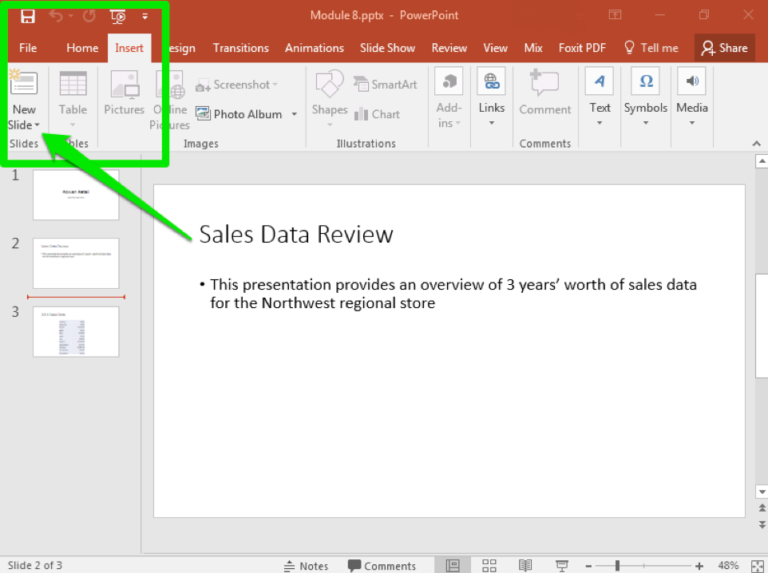Click the Share button
Screen dimensions: 768x573
pyautogui.click(x=724, y=48)
